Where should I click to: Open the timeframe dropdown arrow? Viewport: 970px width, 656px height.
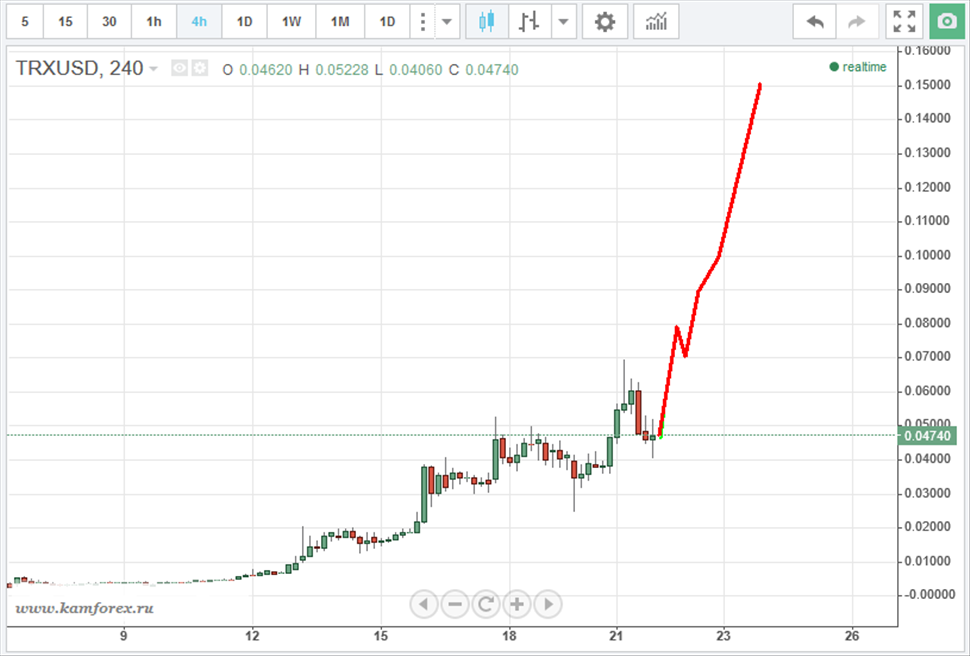click(x=447, y=22)
